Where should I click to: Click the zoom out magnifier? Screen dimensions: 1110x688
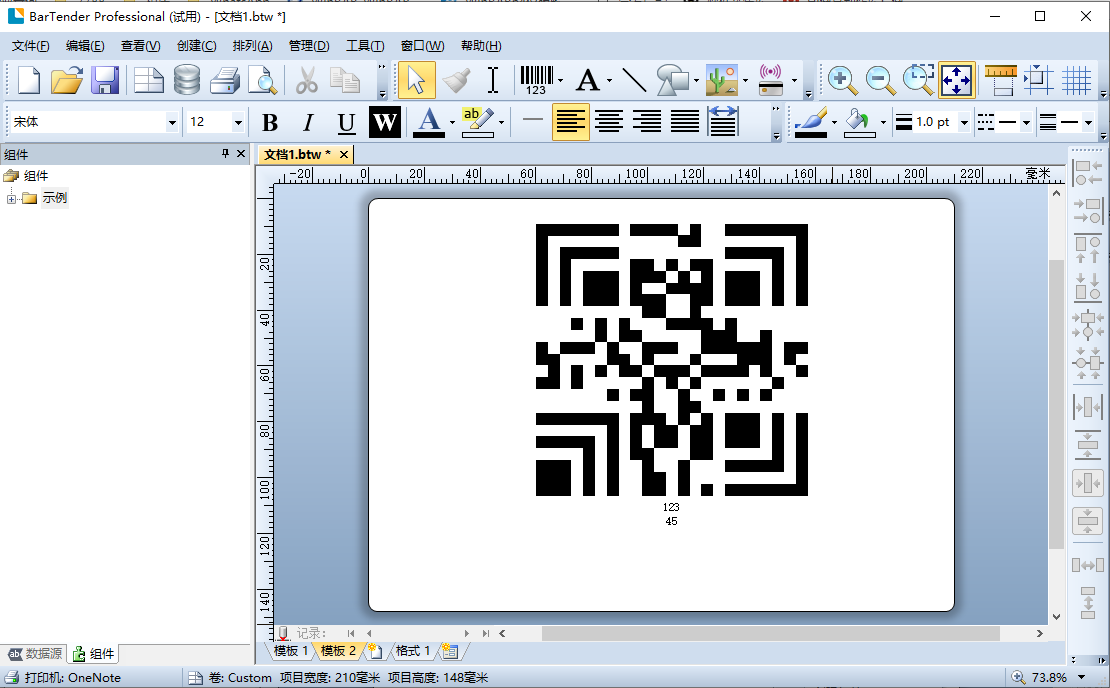point(881,79)
